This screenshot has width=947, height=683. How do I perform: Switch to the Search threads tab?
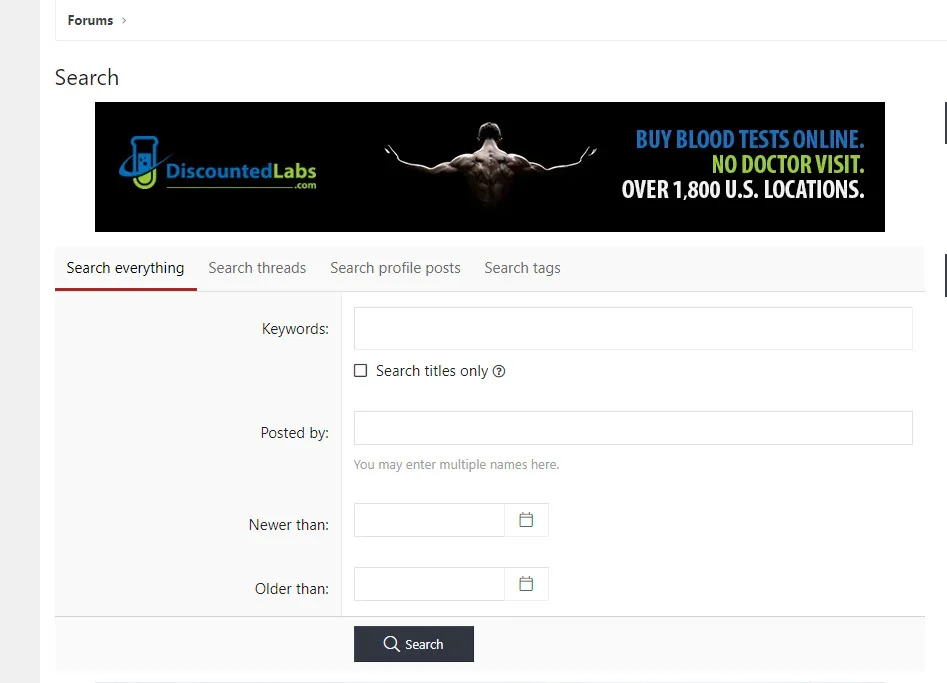257,268
